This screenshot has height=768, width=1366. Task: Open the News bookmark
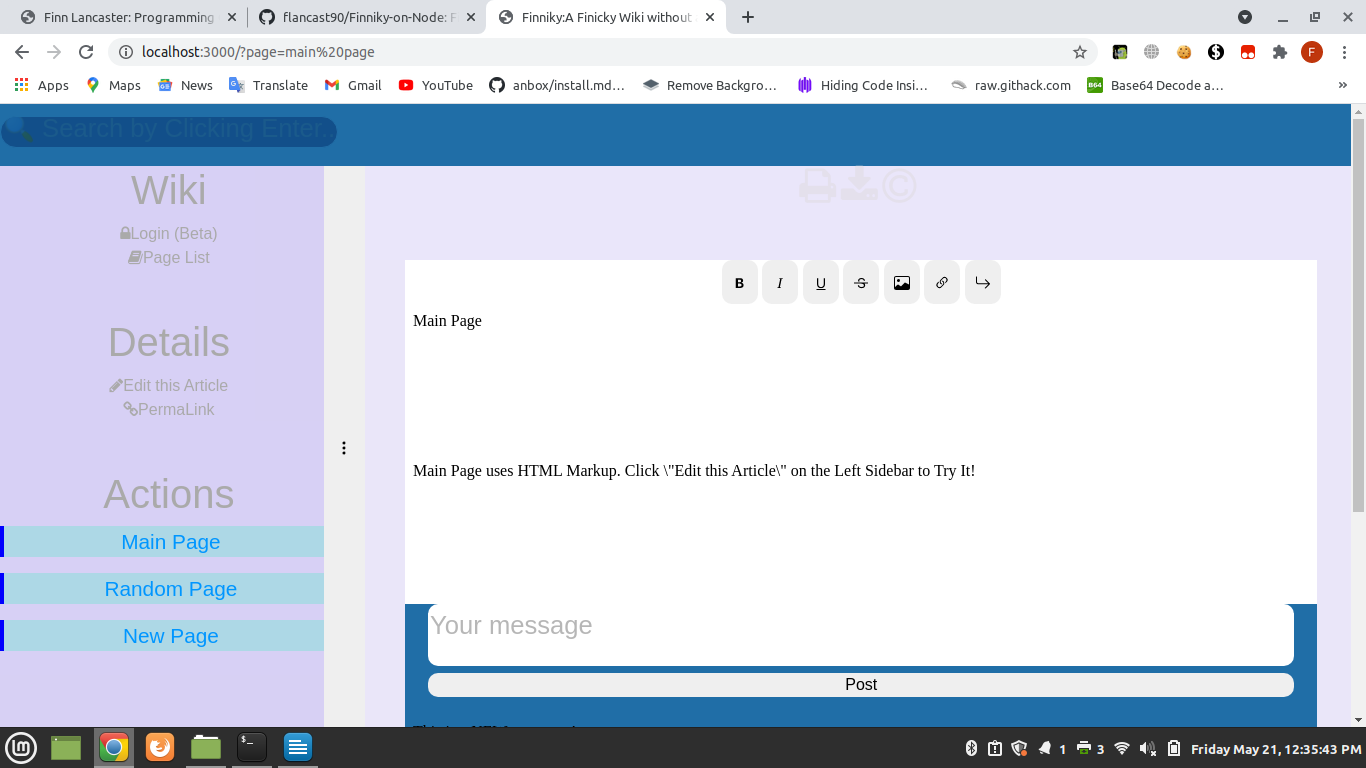point(185,85)
